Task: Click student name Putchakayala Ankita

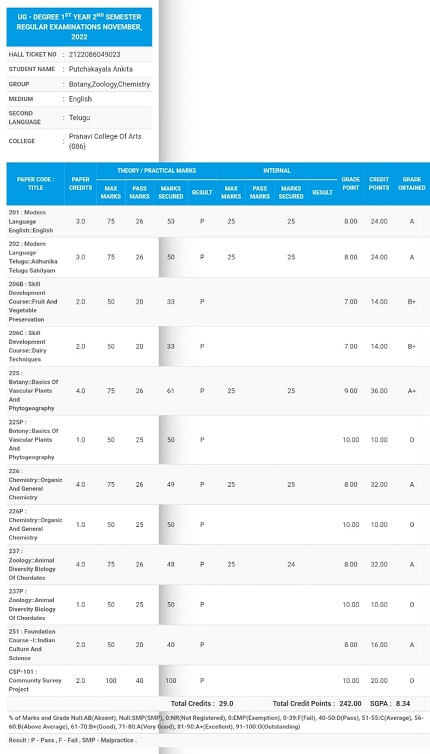Action: pos(101,69)
